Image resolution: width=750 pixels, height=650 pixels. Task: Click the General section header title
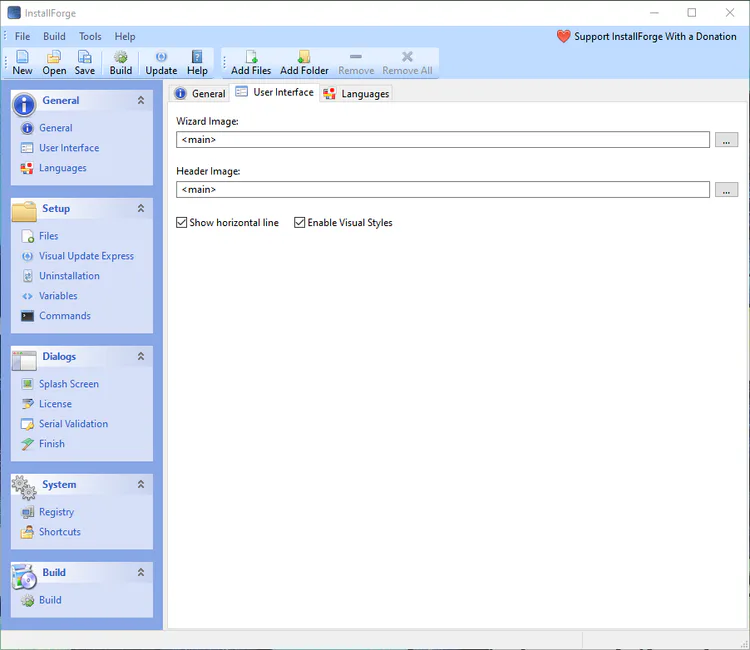click(61, 100)
